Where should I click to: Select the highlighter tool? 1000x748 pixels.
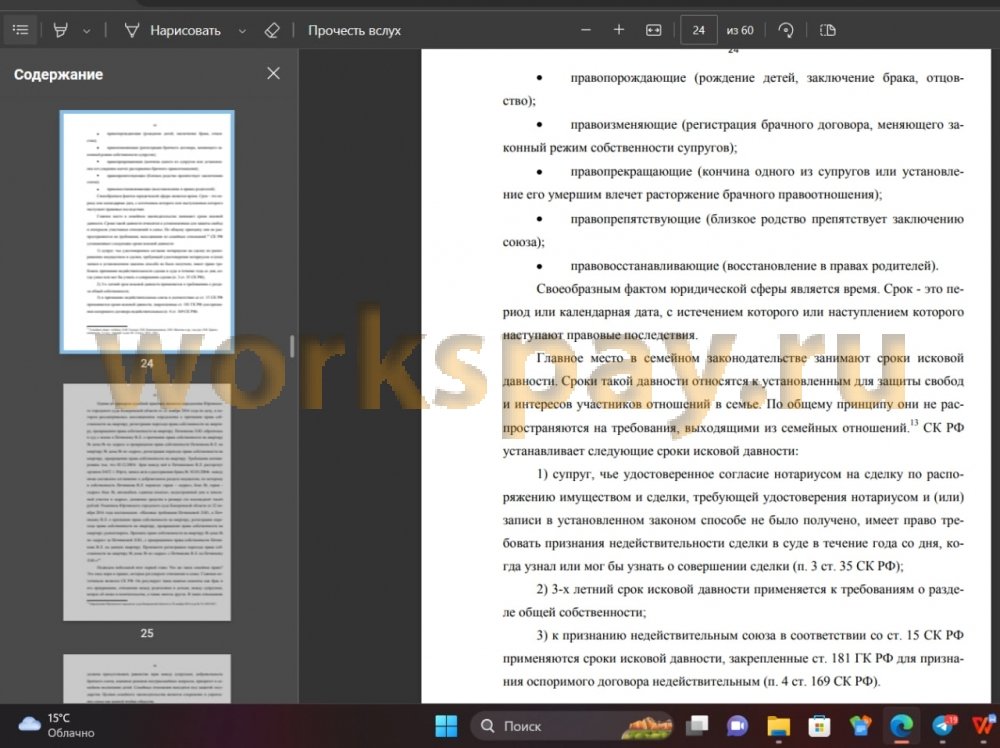(61, 30)
